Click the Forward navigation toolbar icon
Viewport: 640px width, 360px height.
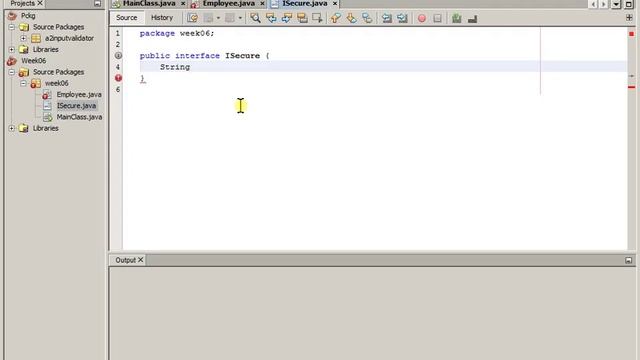pos(230,18)
